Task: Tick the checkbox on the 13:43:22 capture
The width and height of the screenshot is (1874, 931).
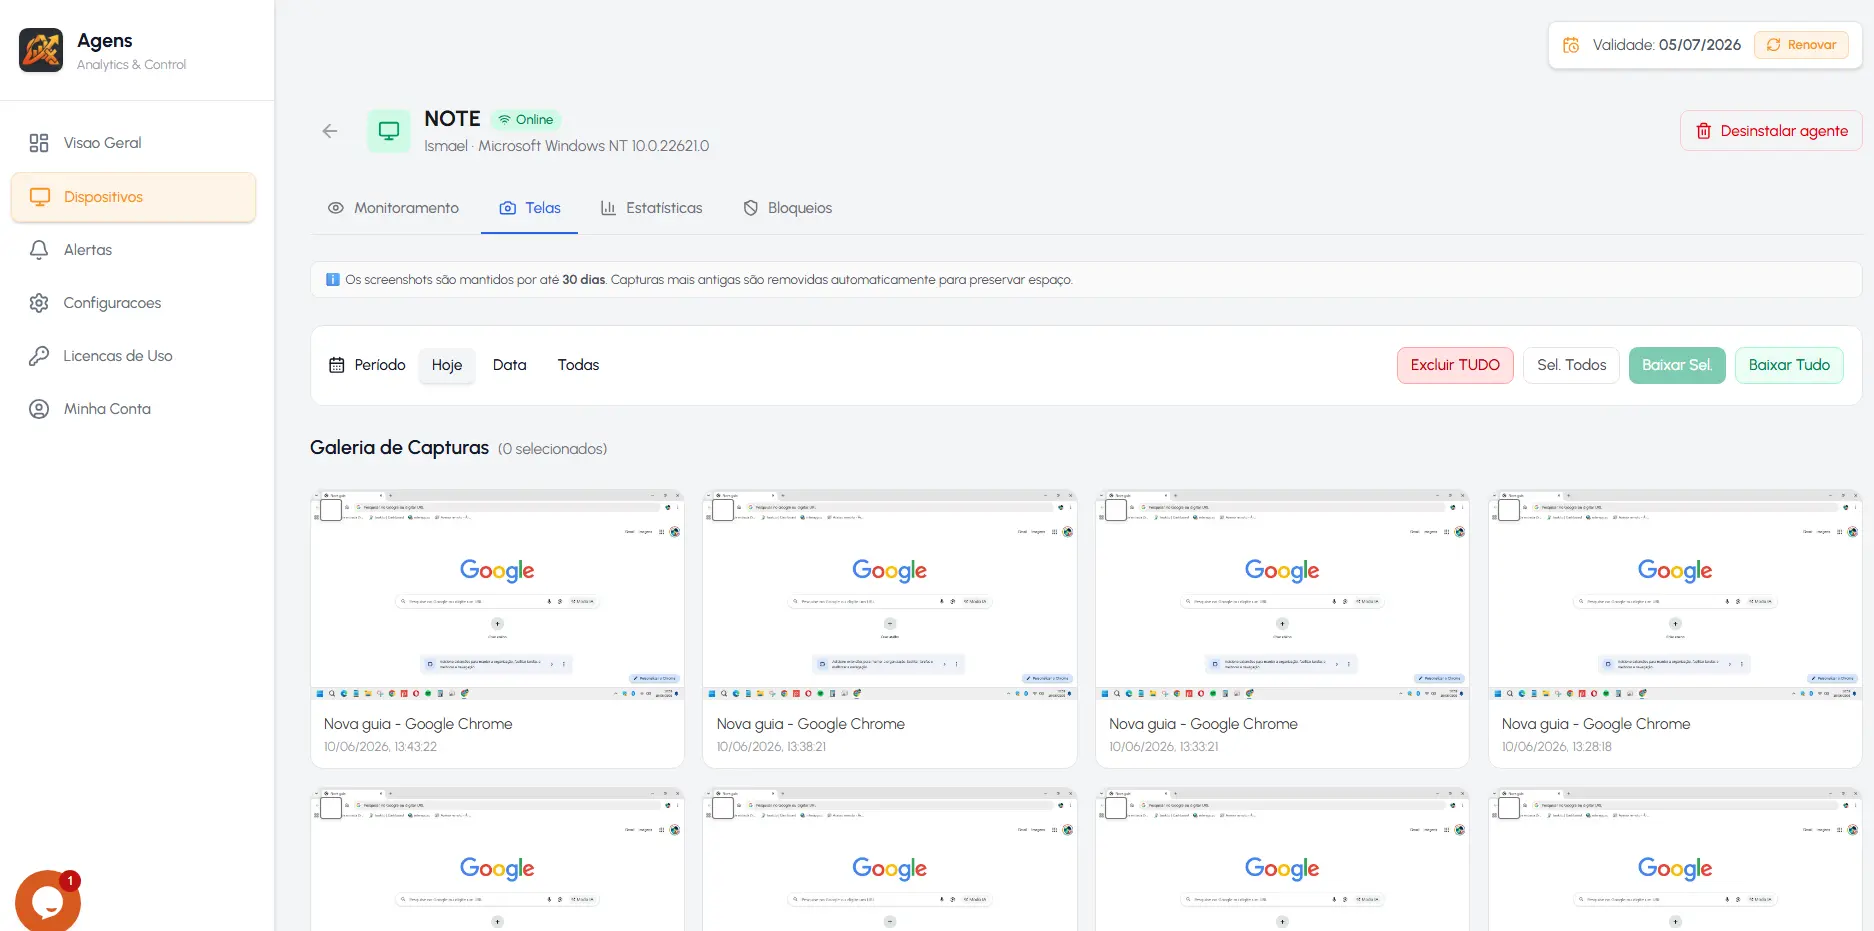Action: click(331, 510)
